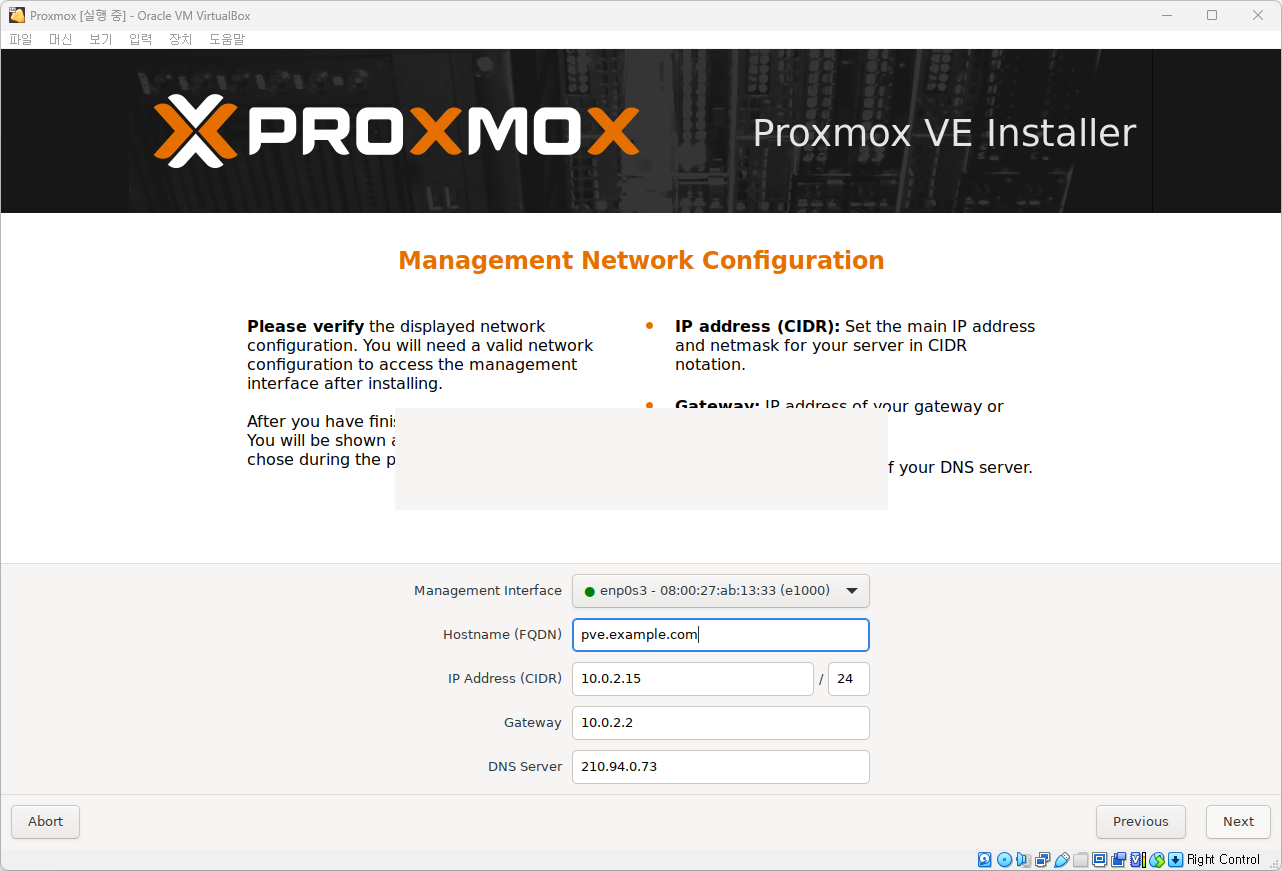Open the audio status icon
Image resolution: width=1282 pixels, height=871 pixels.
1023,860
